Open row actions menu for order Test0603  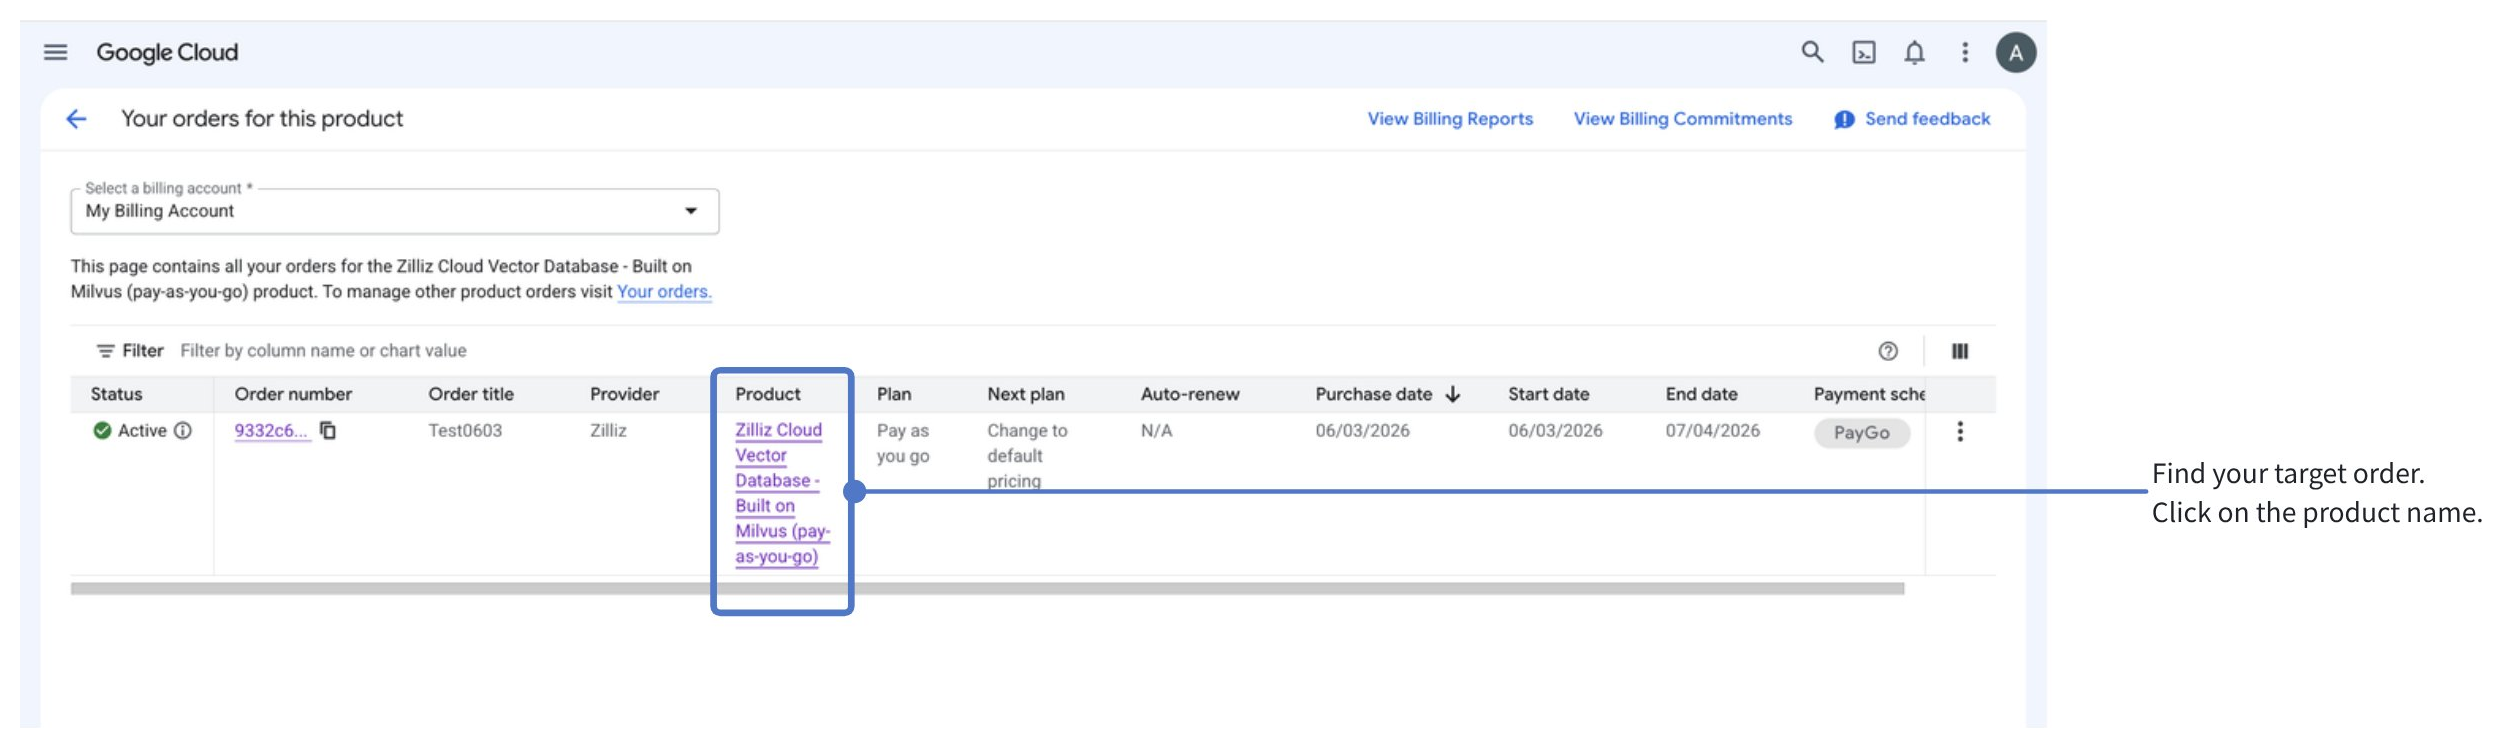pos(1960,431)
